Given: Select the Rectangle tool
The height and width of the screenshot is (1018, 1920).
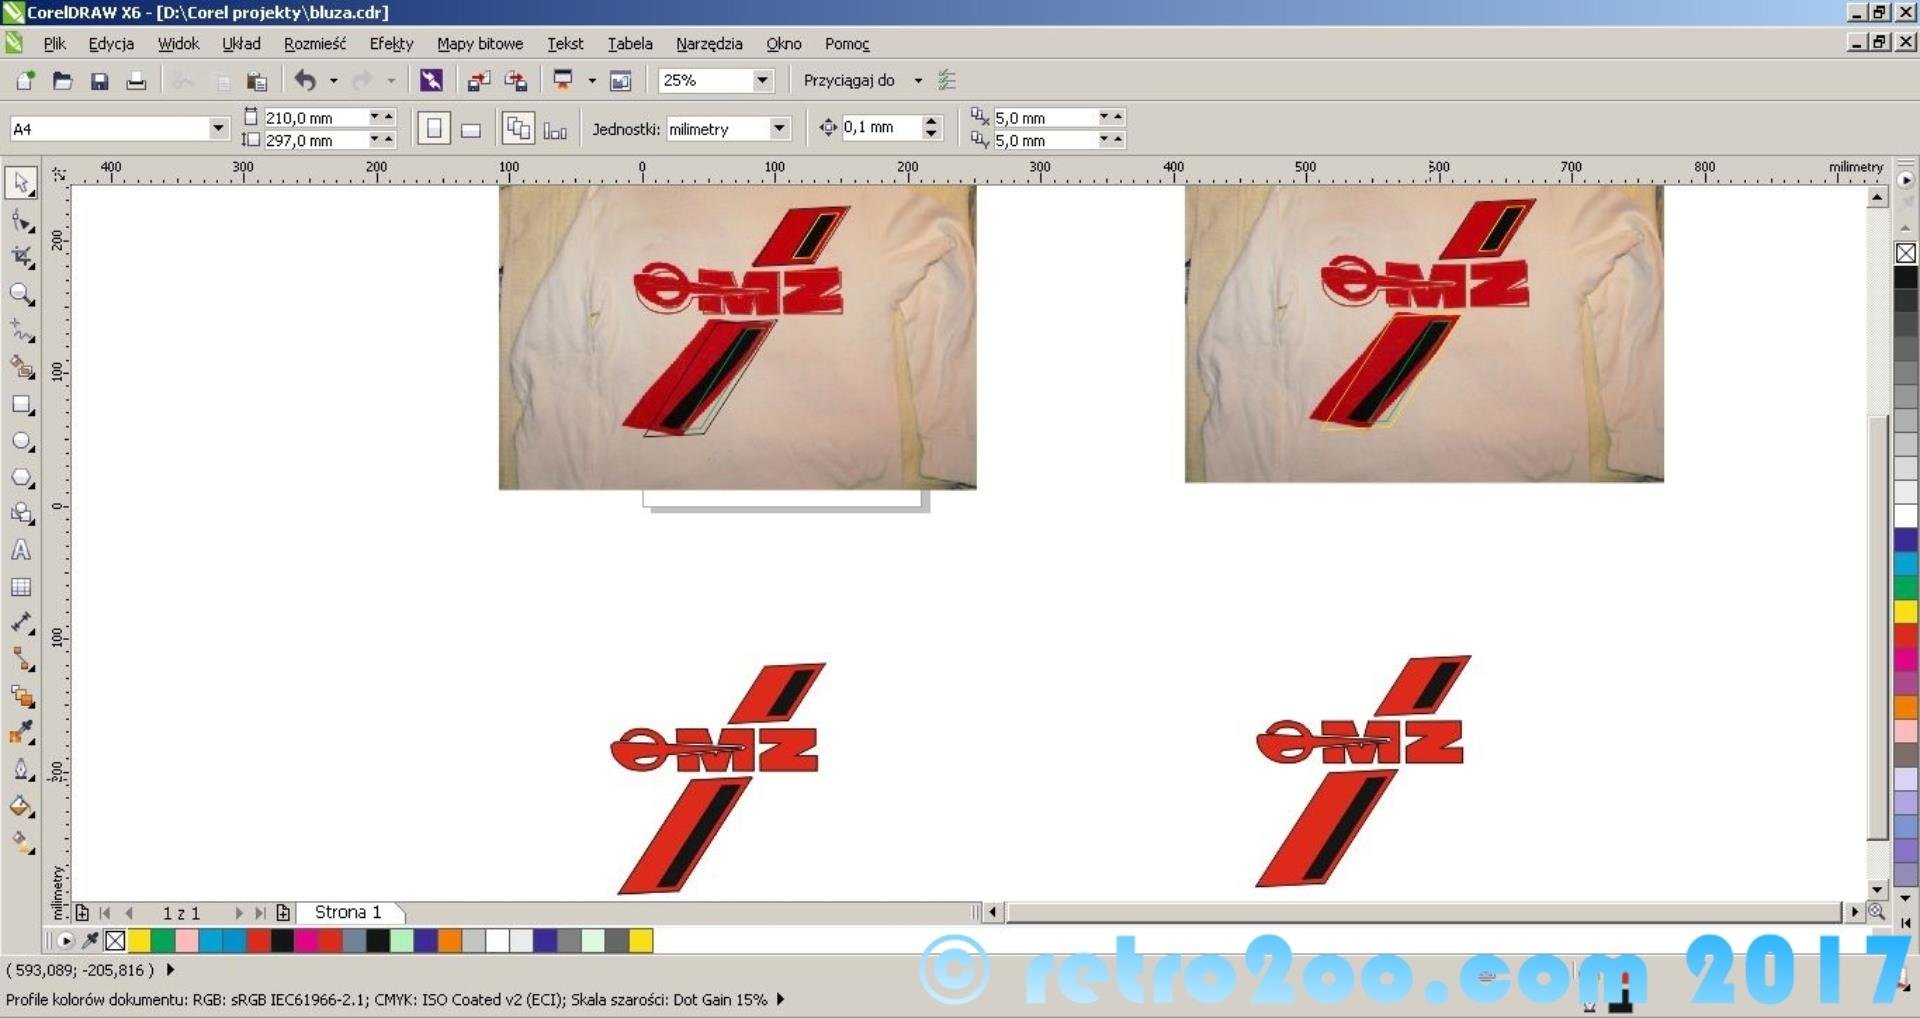Looking at the screenshot, I should tap(21, 405).
